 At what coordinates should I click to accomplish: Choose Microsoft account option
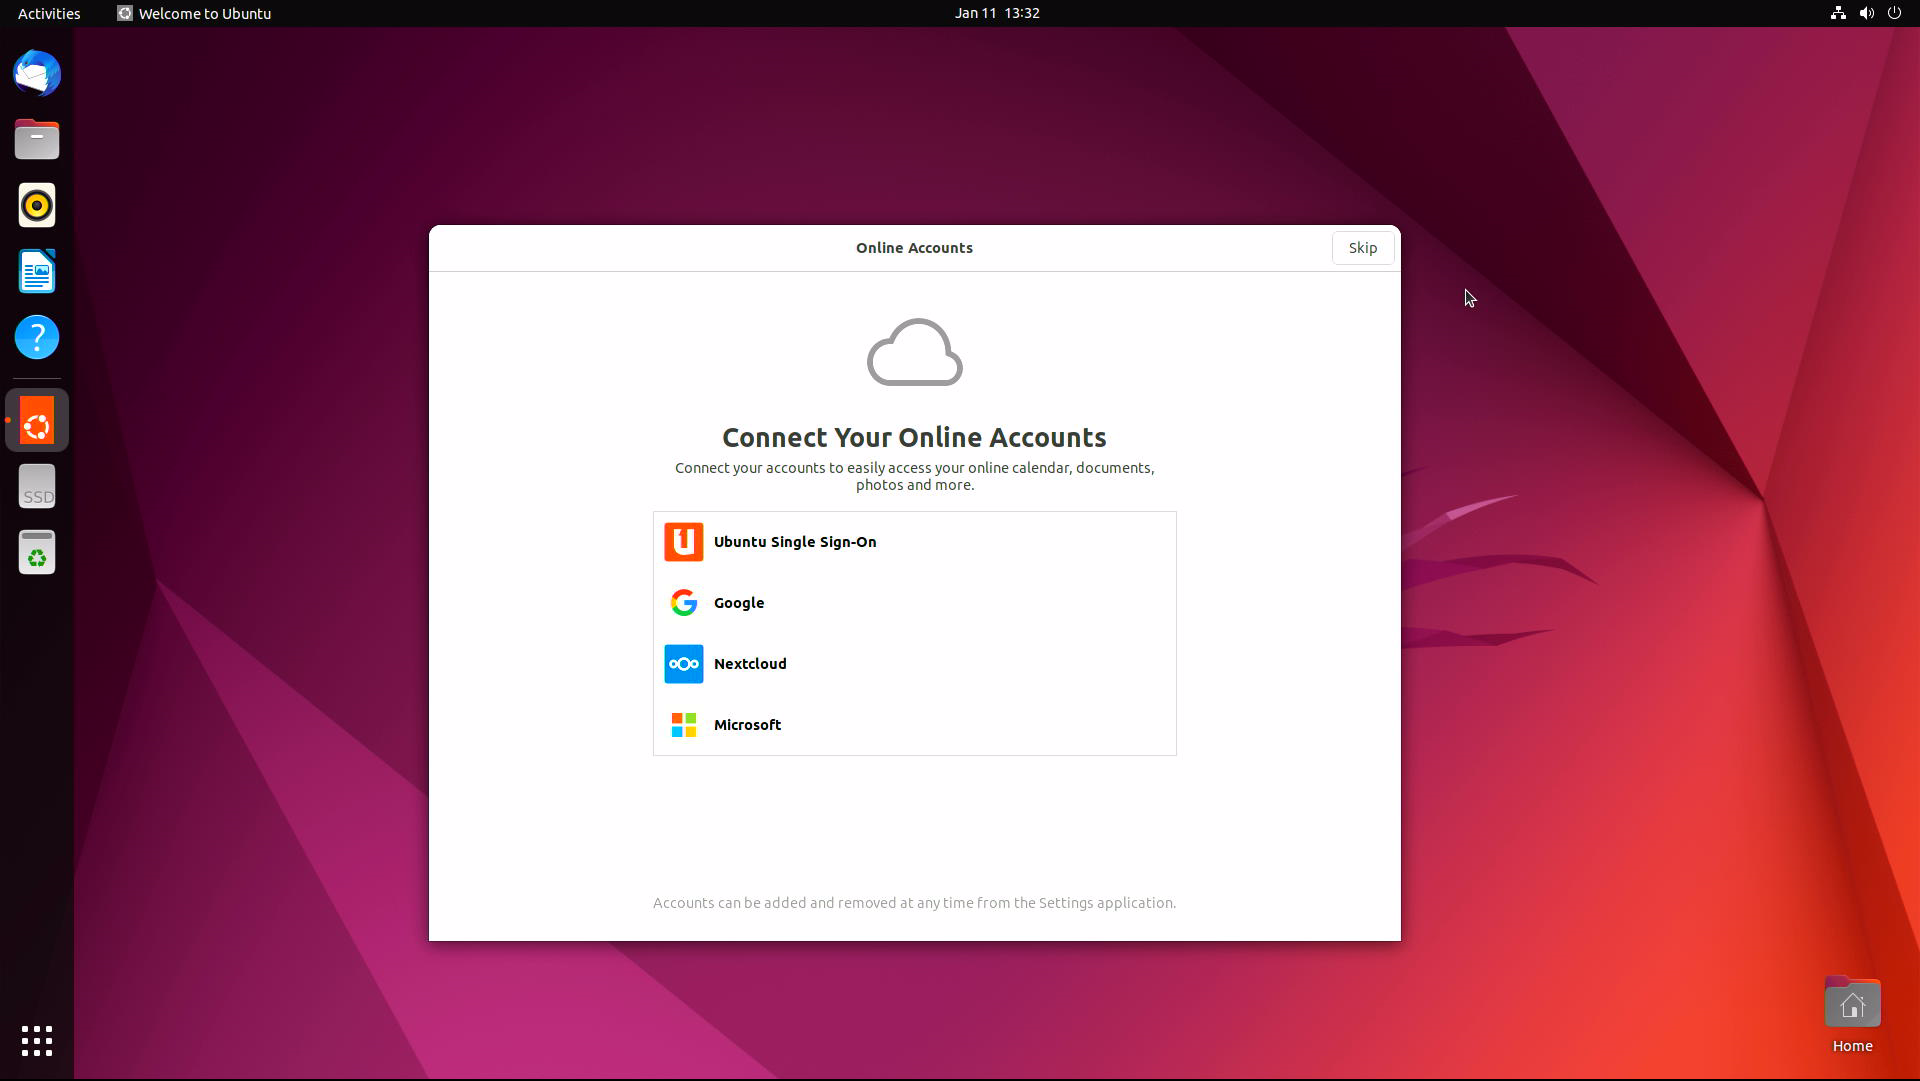click(915, 725)
